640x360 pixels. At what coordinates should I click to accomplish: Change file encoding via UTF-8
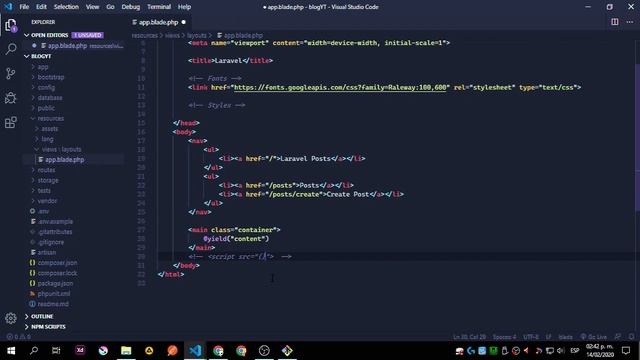pyautogui.click(x=531, y=337)
